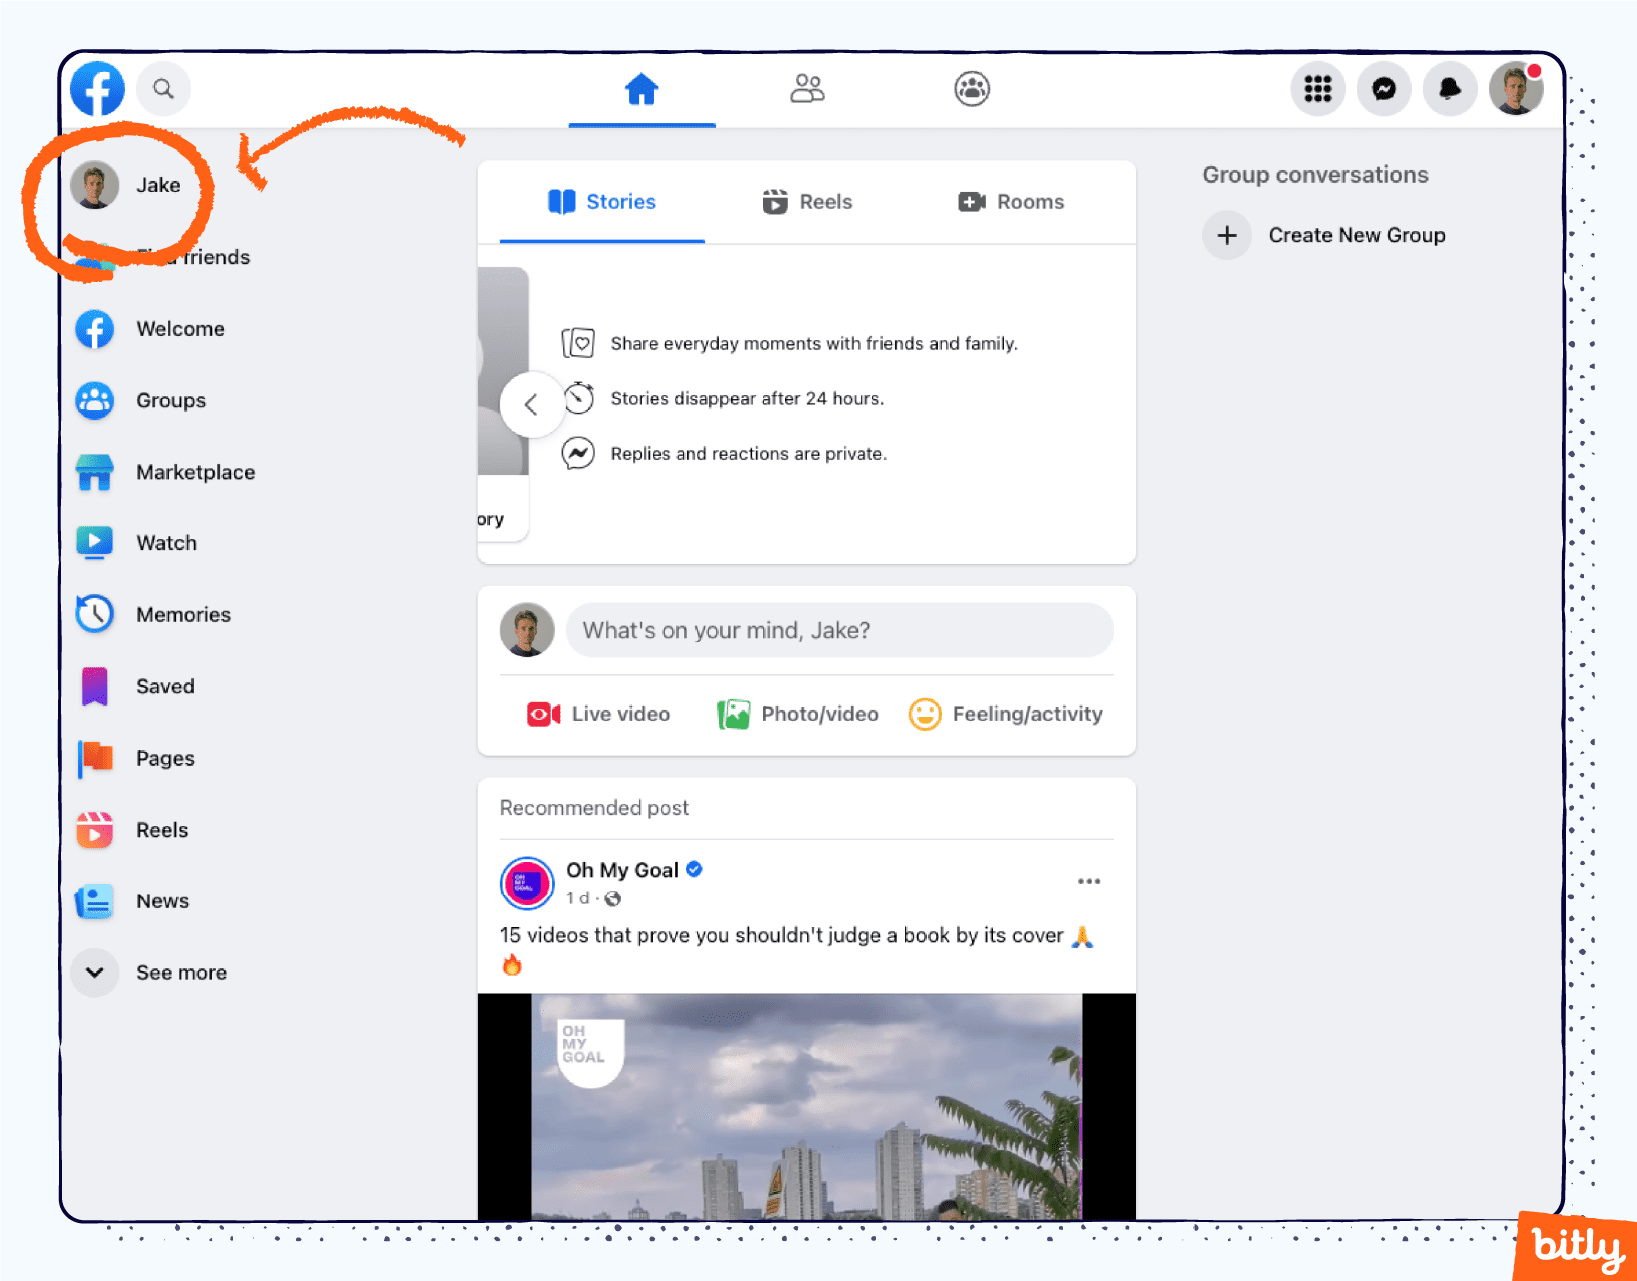Switch to the Reels tab

[x=807, y=202]
